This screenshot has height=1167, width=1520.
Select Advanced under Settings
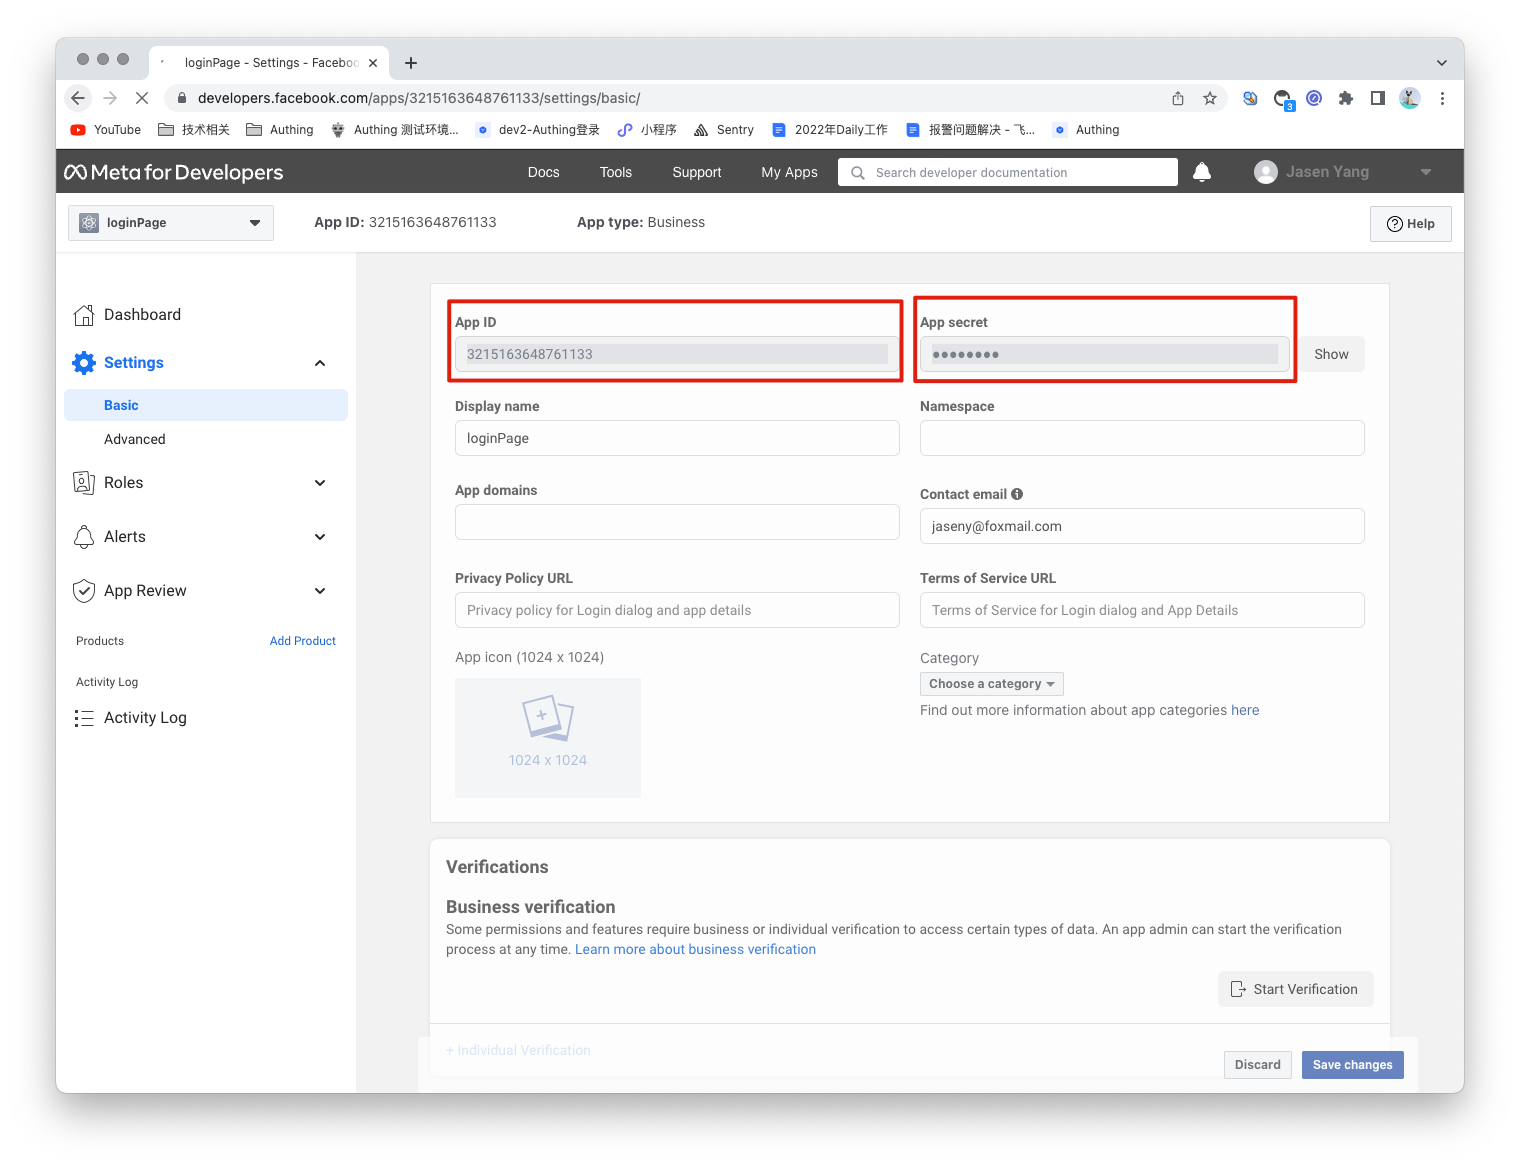coord(135,439)
